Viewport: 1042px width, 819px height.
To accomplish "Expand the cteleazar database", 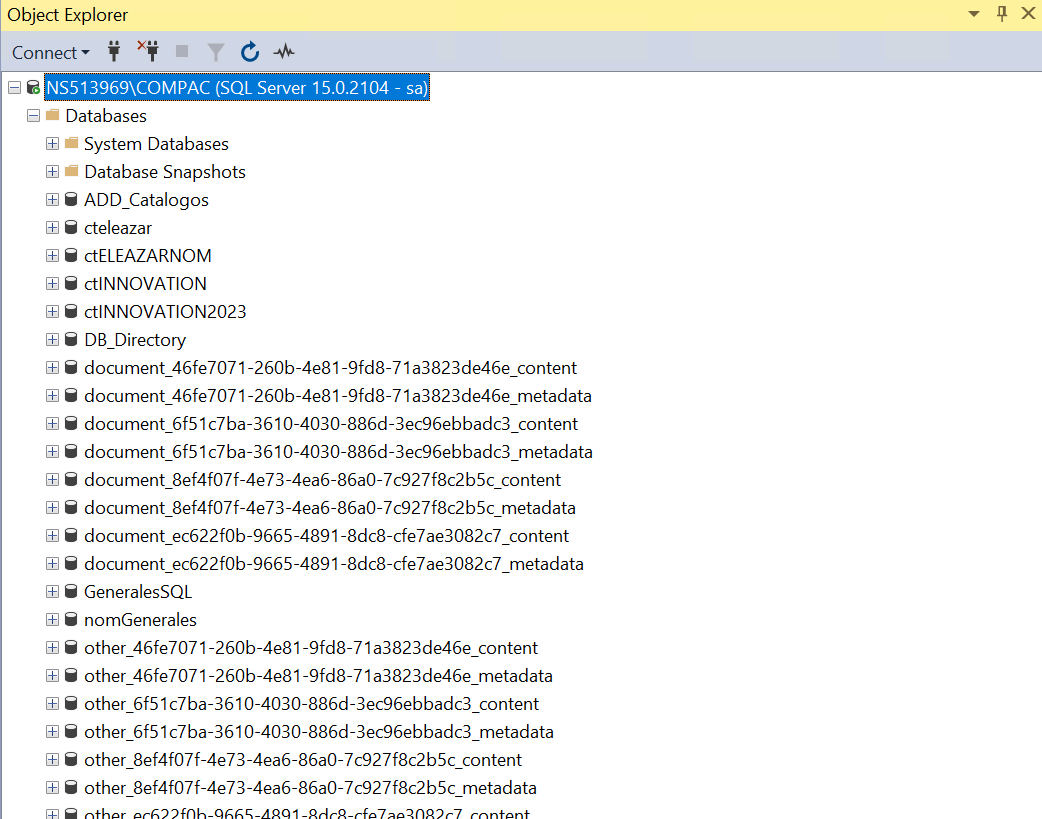I will (x=52, y=227).
